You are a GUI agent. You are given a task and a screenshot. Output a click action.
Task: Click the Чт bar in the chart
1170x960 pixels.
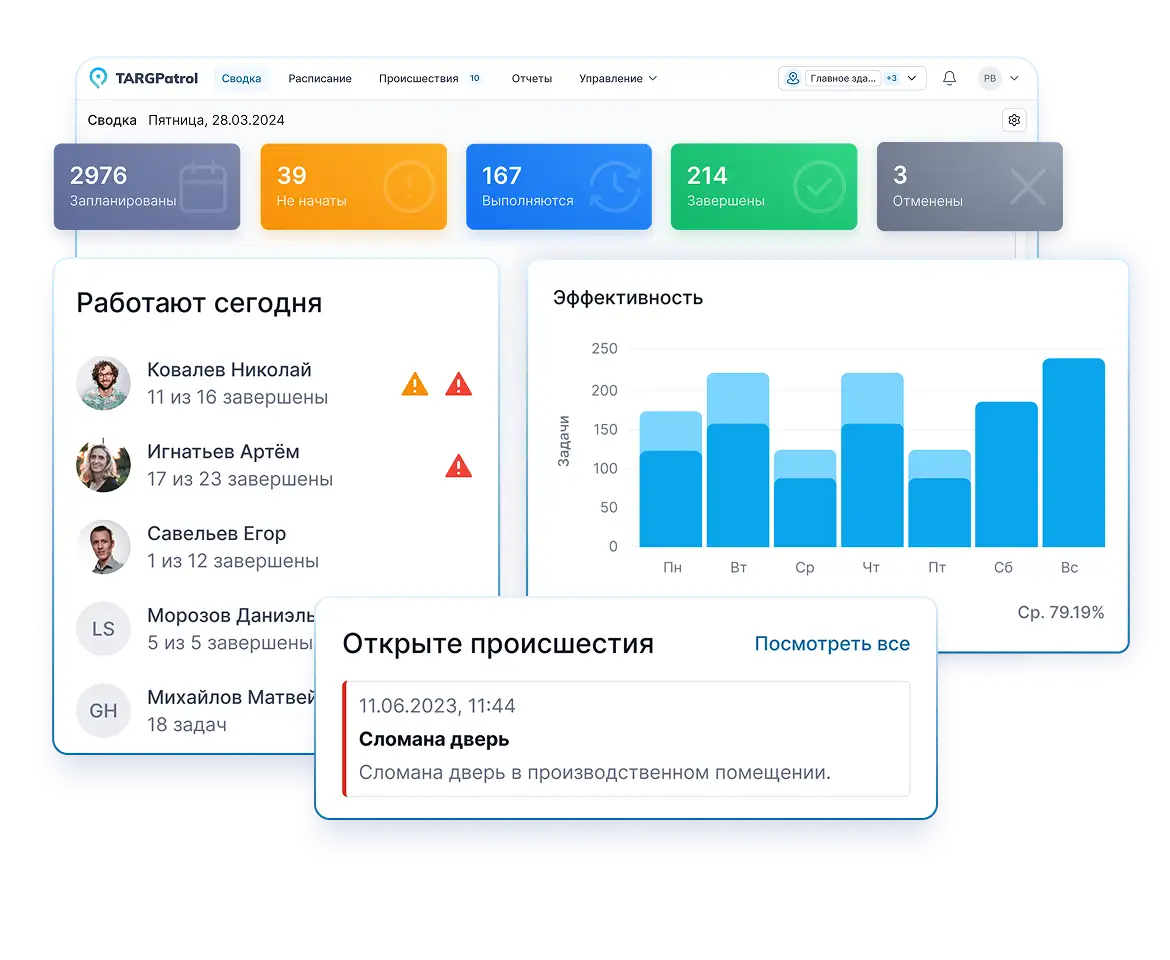point(872,459)
